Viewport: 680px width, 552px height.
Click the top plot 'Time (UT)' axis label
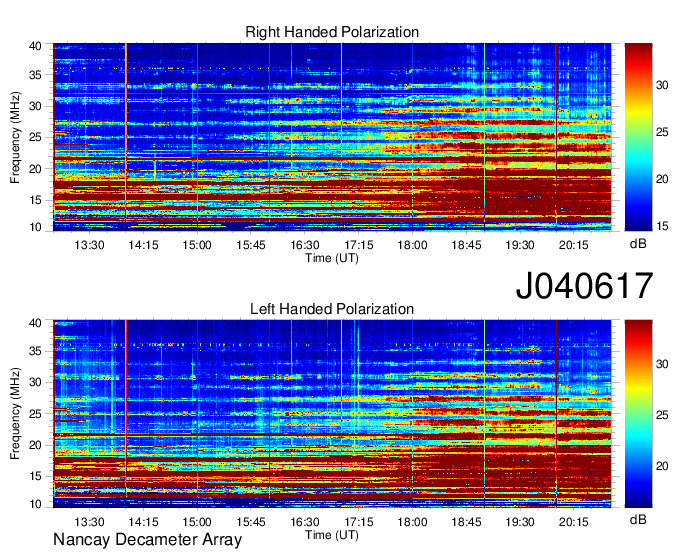[332, 258]
